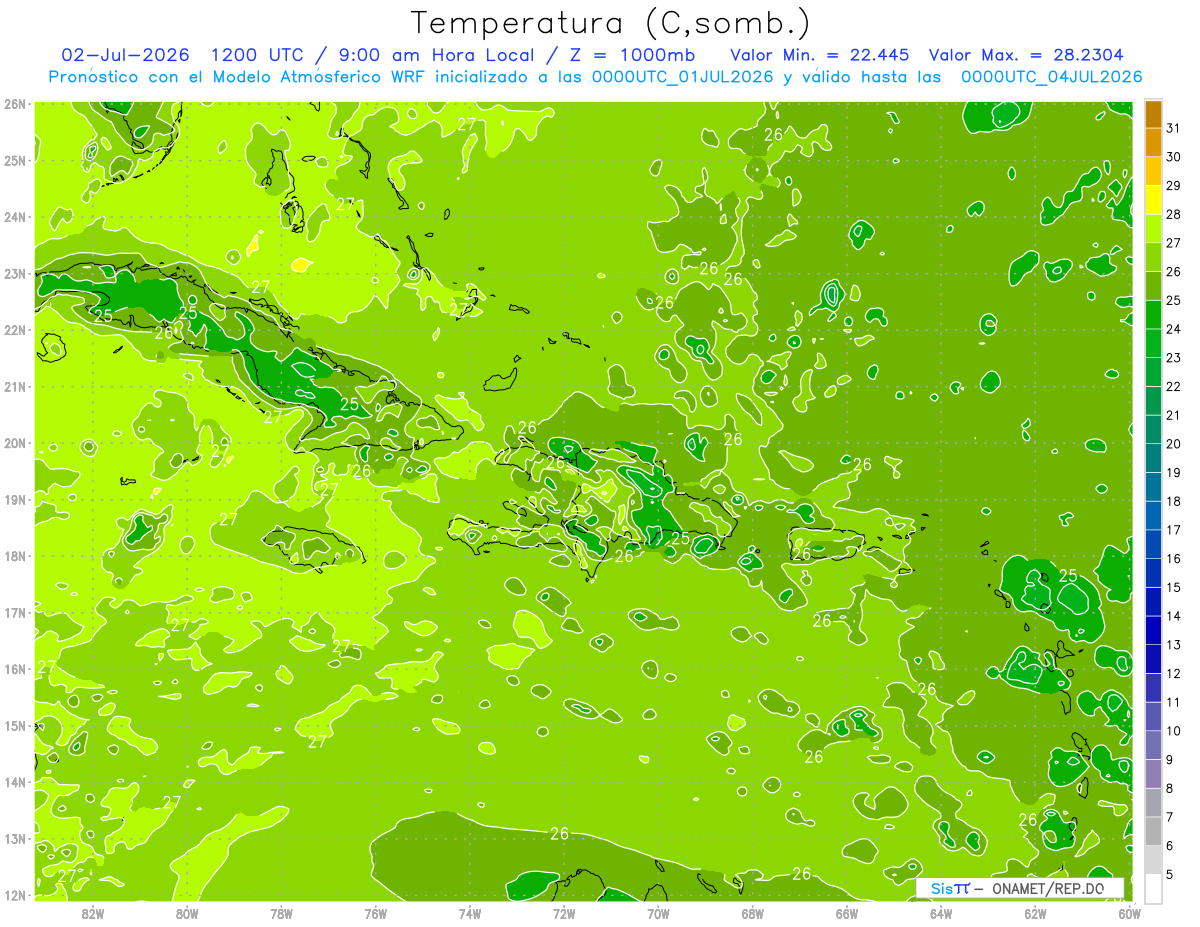1200x927 pixels.
Task: Click the latitude axis label 12N
Action: (x=16, y=895)
